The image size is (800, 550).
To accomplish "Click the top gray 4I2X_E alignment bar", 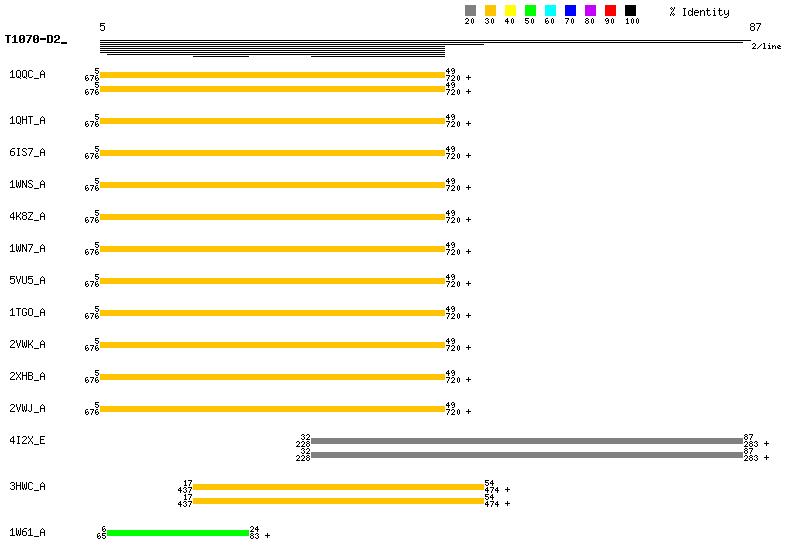I will (x=527, y=441).
